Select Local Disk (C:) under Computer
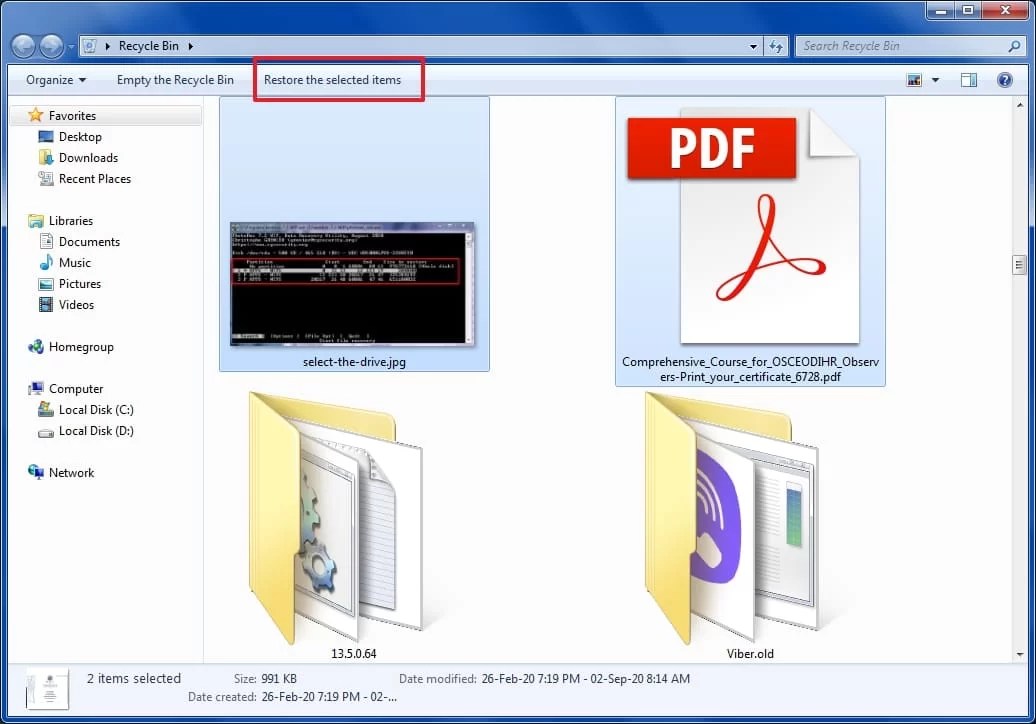Viewport: 1036px width, 724px height. coord(96,409)
